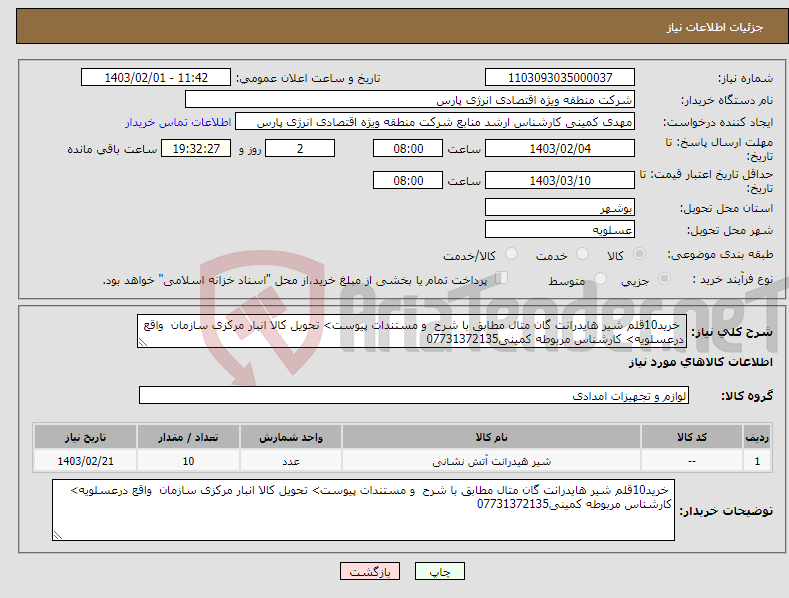789x598 pixels.
Task: Click the گروه کالا field لوازم و تجهیزات امدادی
Action: (414, 396)
